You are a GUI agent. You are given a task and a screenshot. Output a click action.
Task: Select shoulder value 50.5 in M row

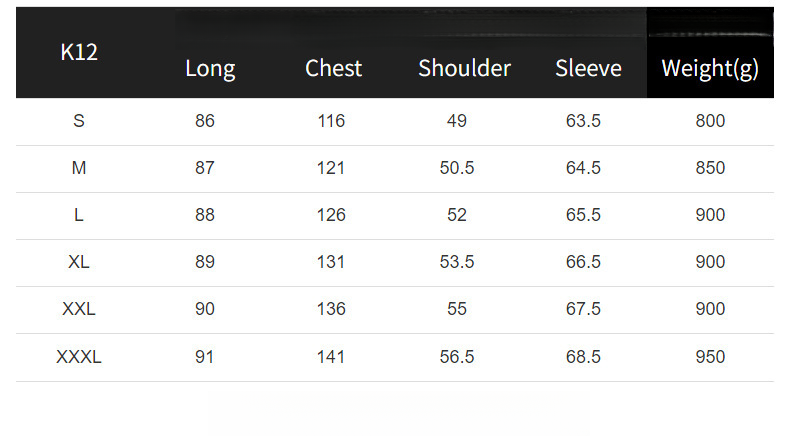click(457, 168)
